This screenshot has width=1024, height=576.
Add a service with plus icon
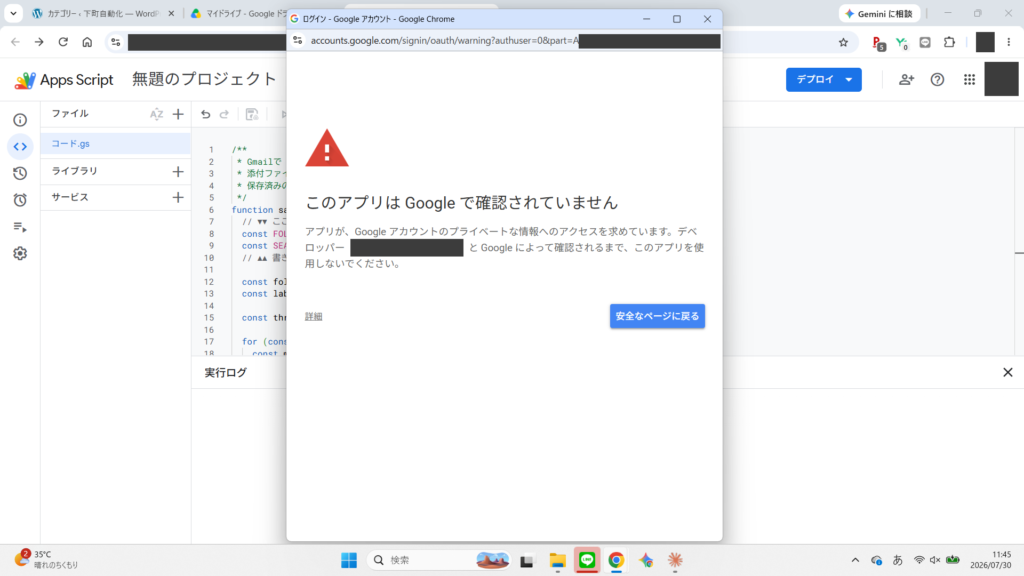178,197
